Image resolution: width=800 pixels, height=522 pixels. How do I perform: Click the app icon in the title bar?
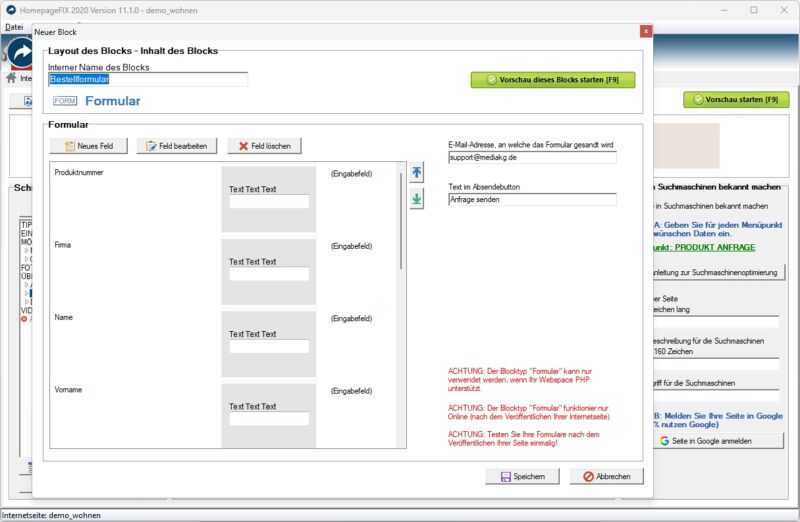click(11, 10)
